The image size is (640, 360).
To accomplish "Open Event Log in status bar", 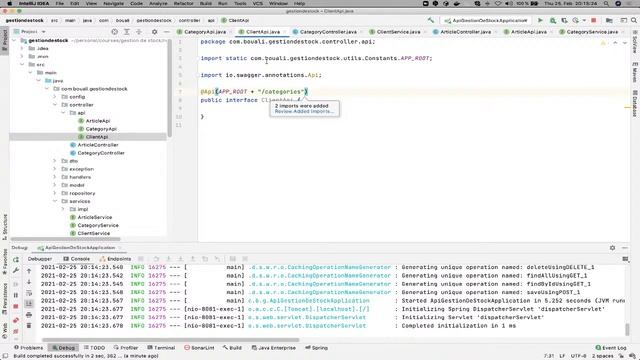I will click(611, 348).
